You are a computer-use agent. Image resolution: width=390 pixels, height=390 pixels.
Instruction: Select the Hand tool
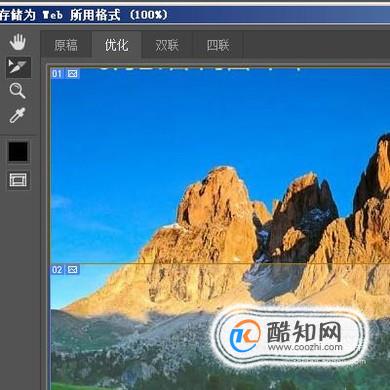click(x=18, y=42)
